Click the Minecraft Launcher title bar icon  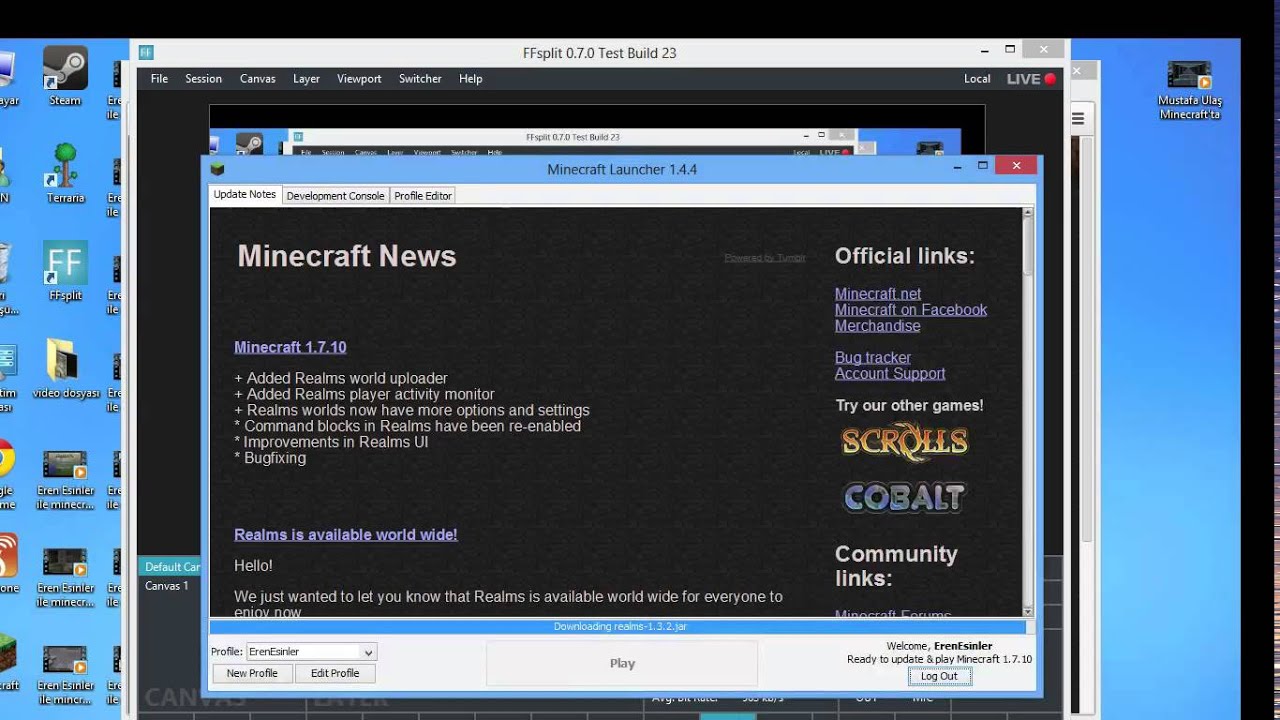pos(217,169)
